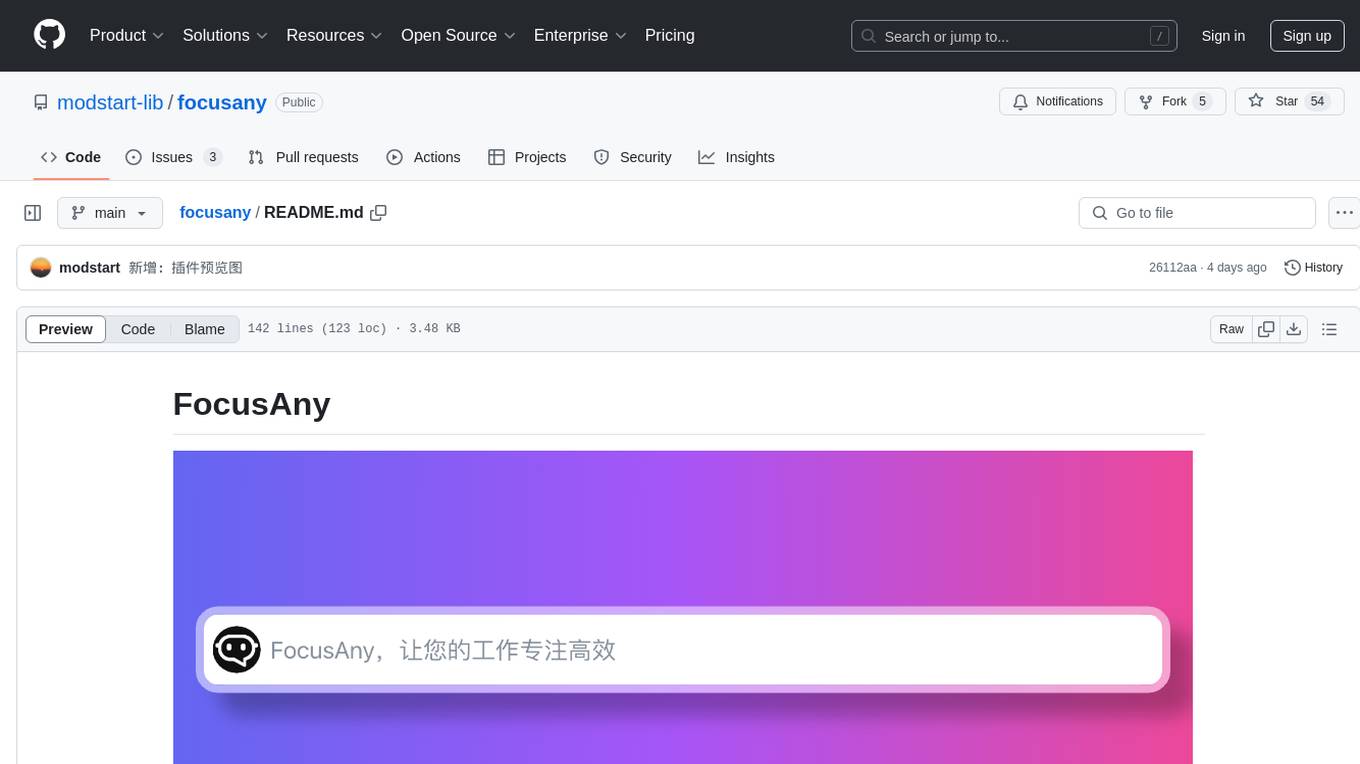This screenshot has width=1360, height=764.
Task: Copy raw file contents
Action: pos(1266,329)
